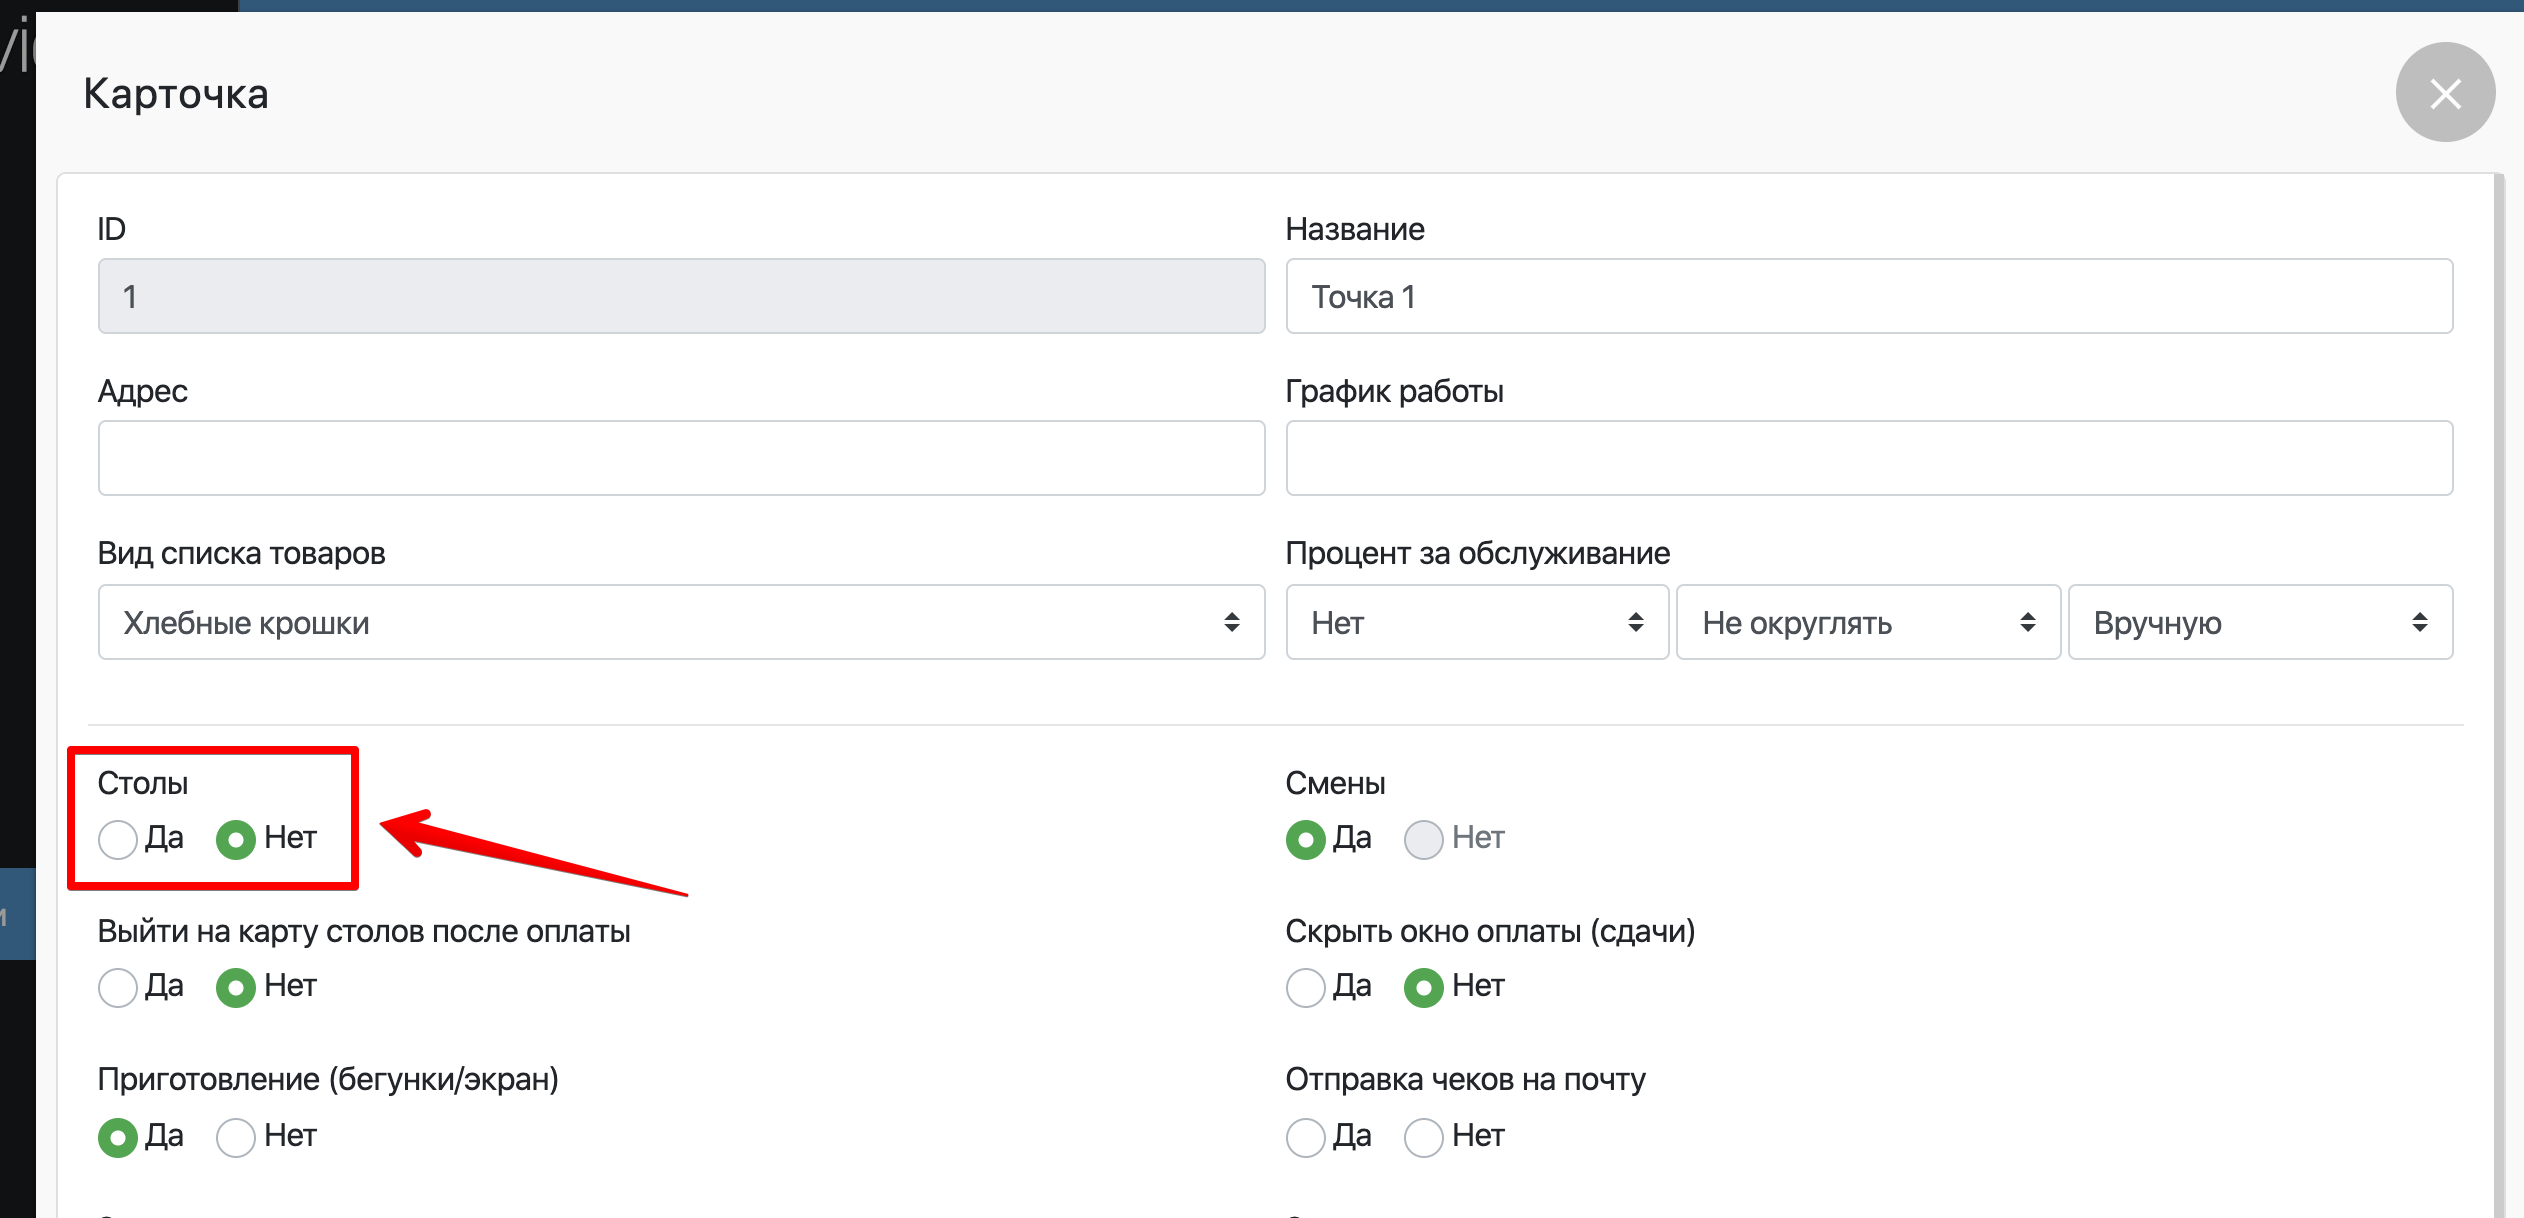Image resolution: width=2524 pixels, height=1218 pixels.
Task: Click the Название field with Точка 1
Action: pyautogui.click(x=1868, y=296)
